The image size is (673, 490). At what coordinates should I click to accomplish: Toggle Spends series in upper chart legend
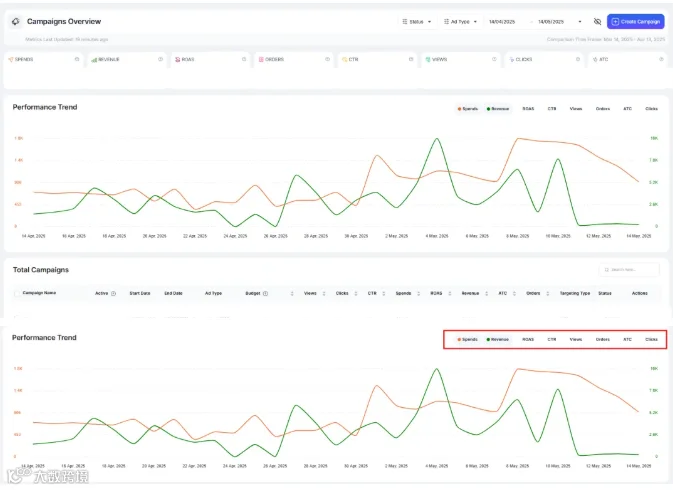click(468, 109)
